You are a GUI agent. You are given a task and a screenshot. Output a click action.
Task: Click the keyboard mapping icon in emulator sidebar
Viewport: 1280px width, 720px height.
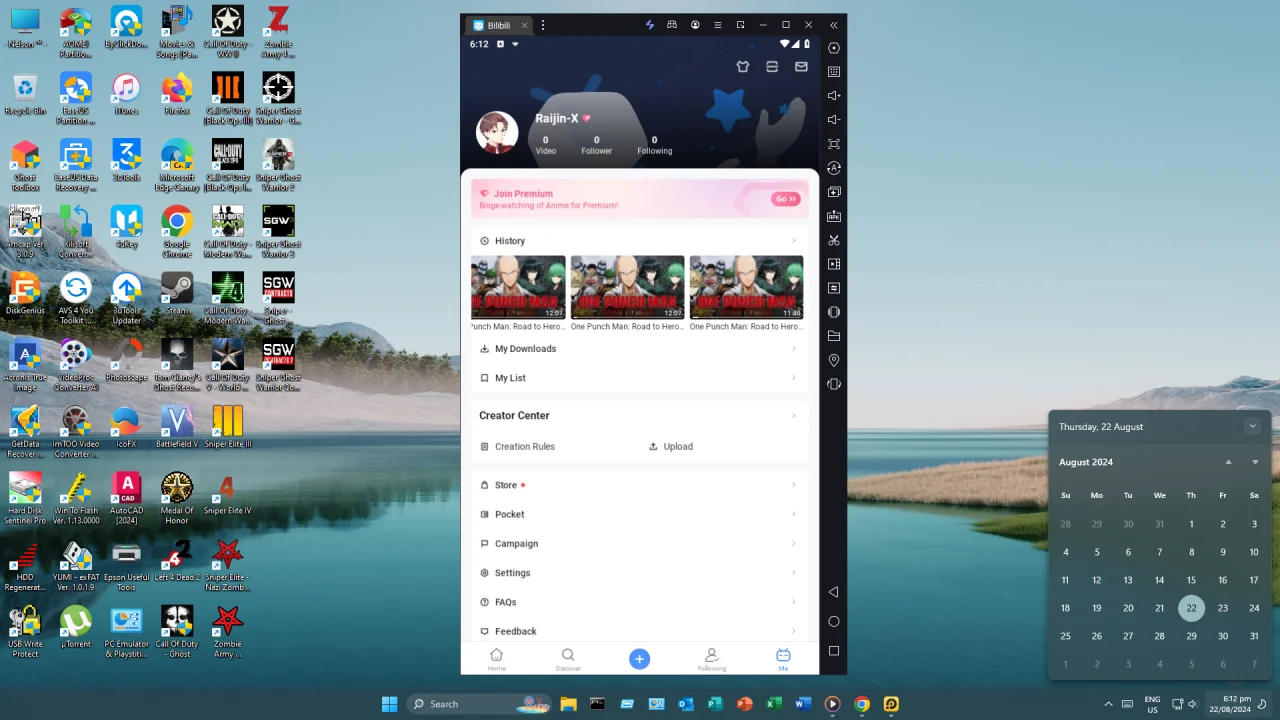[x=834, y=72]
